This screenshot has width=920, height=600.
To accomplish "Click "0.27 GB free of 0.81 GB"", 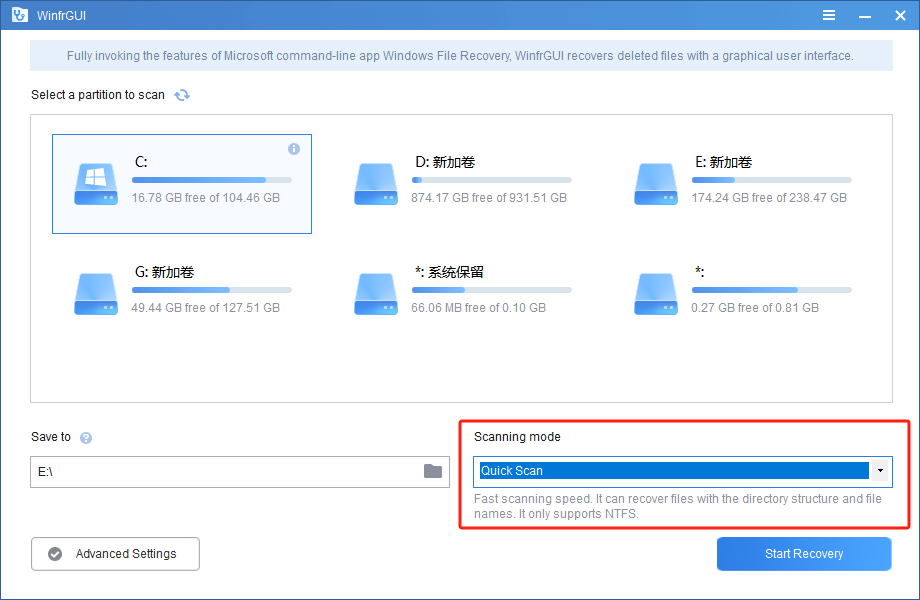I will 755,307.
